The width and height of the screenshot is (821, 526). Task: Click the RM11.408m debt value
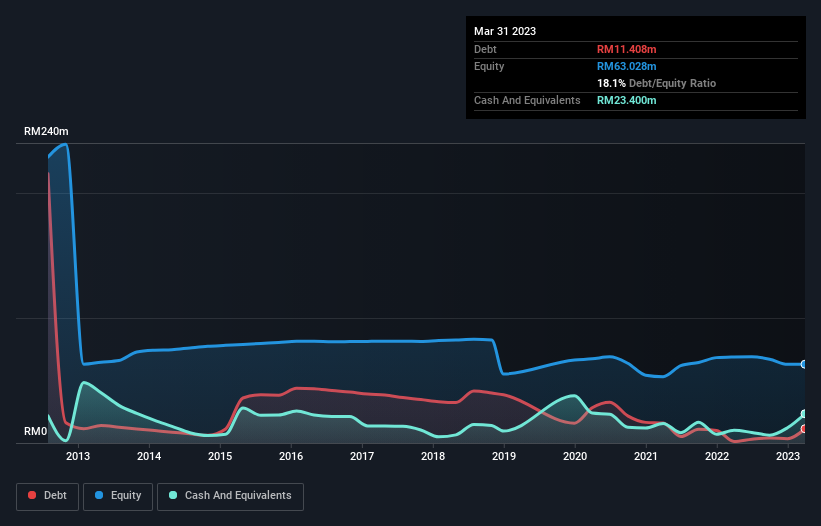tap(626, 49)
